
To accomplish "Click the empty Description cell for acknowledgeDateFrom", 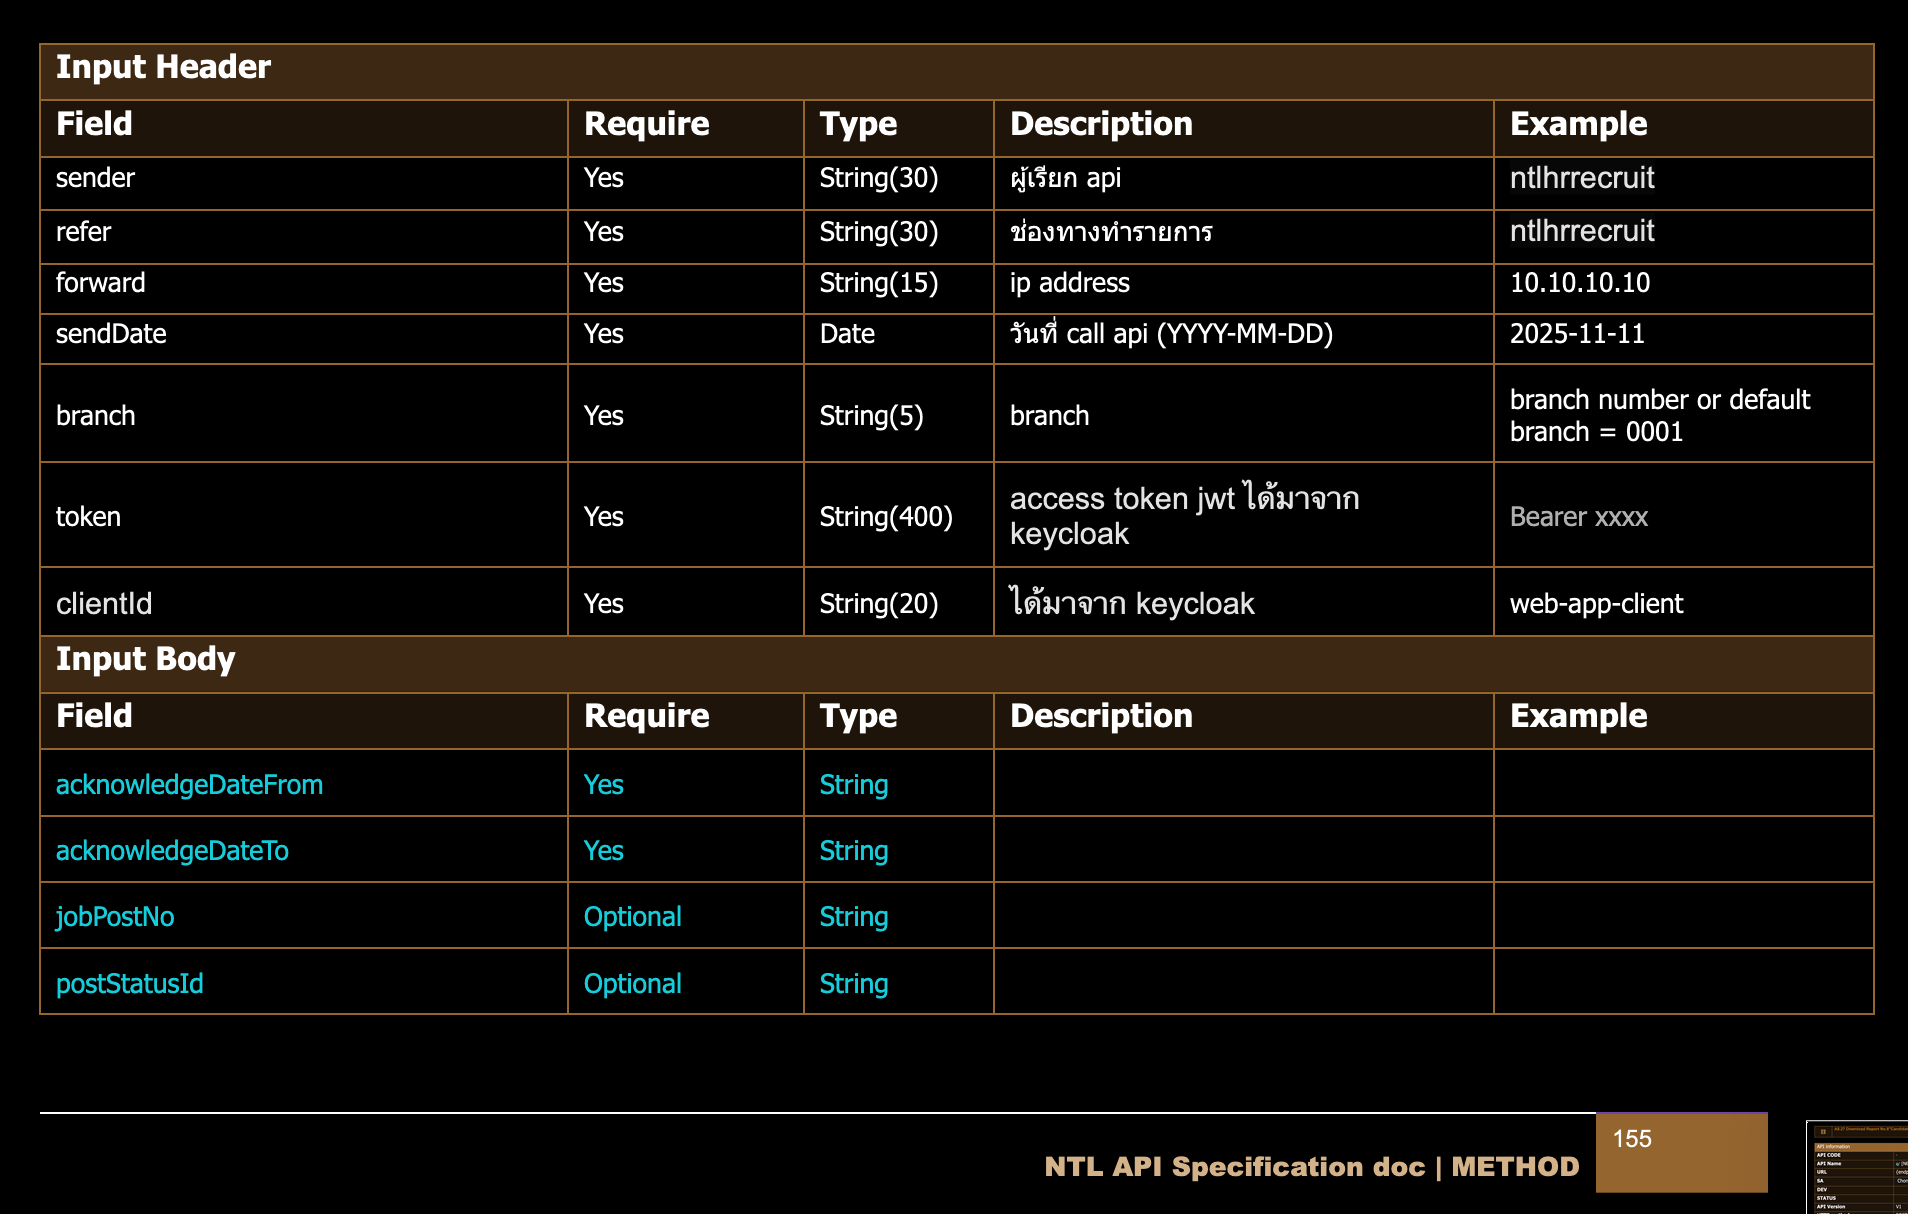I will click(1242, 784).
